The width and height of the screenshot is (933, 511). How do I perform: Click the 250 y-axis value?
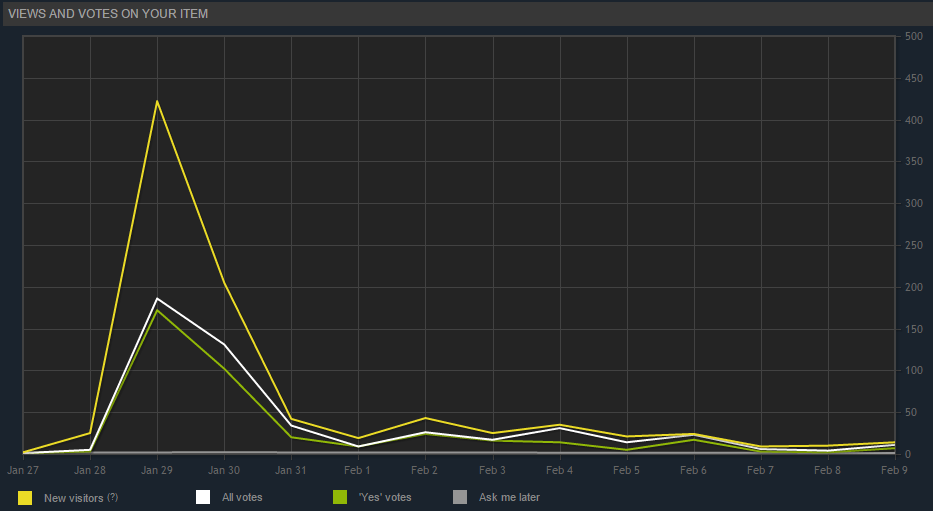pos(914,245)
